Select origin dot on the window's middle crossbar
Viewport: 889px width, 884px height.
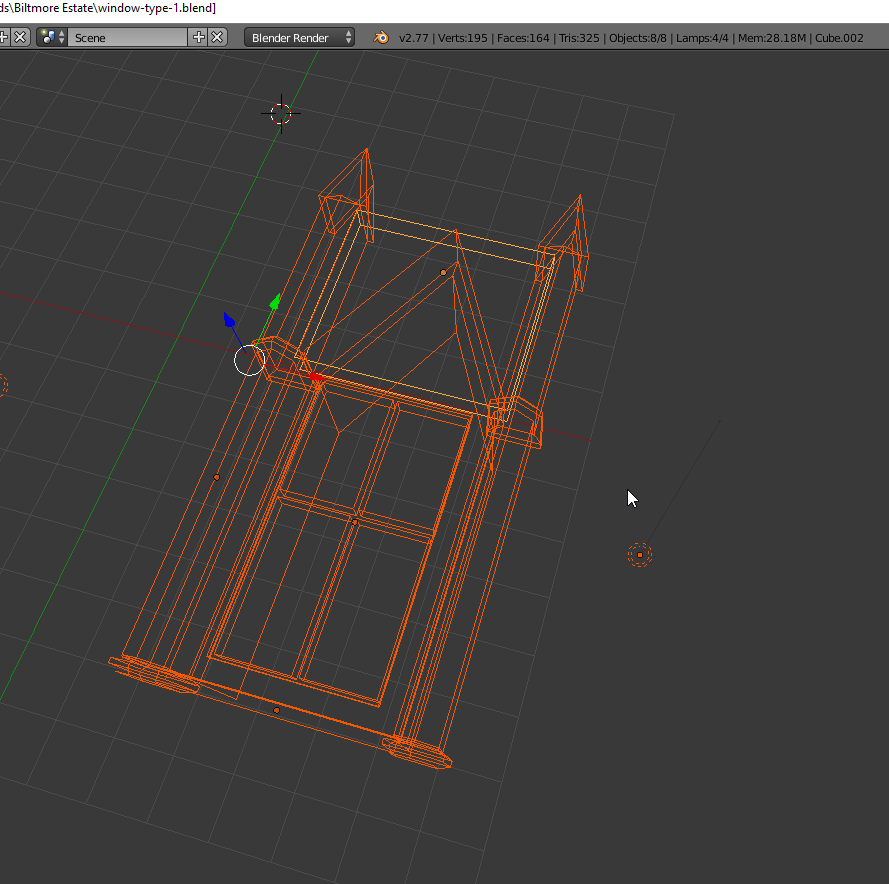355,522
